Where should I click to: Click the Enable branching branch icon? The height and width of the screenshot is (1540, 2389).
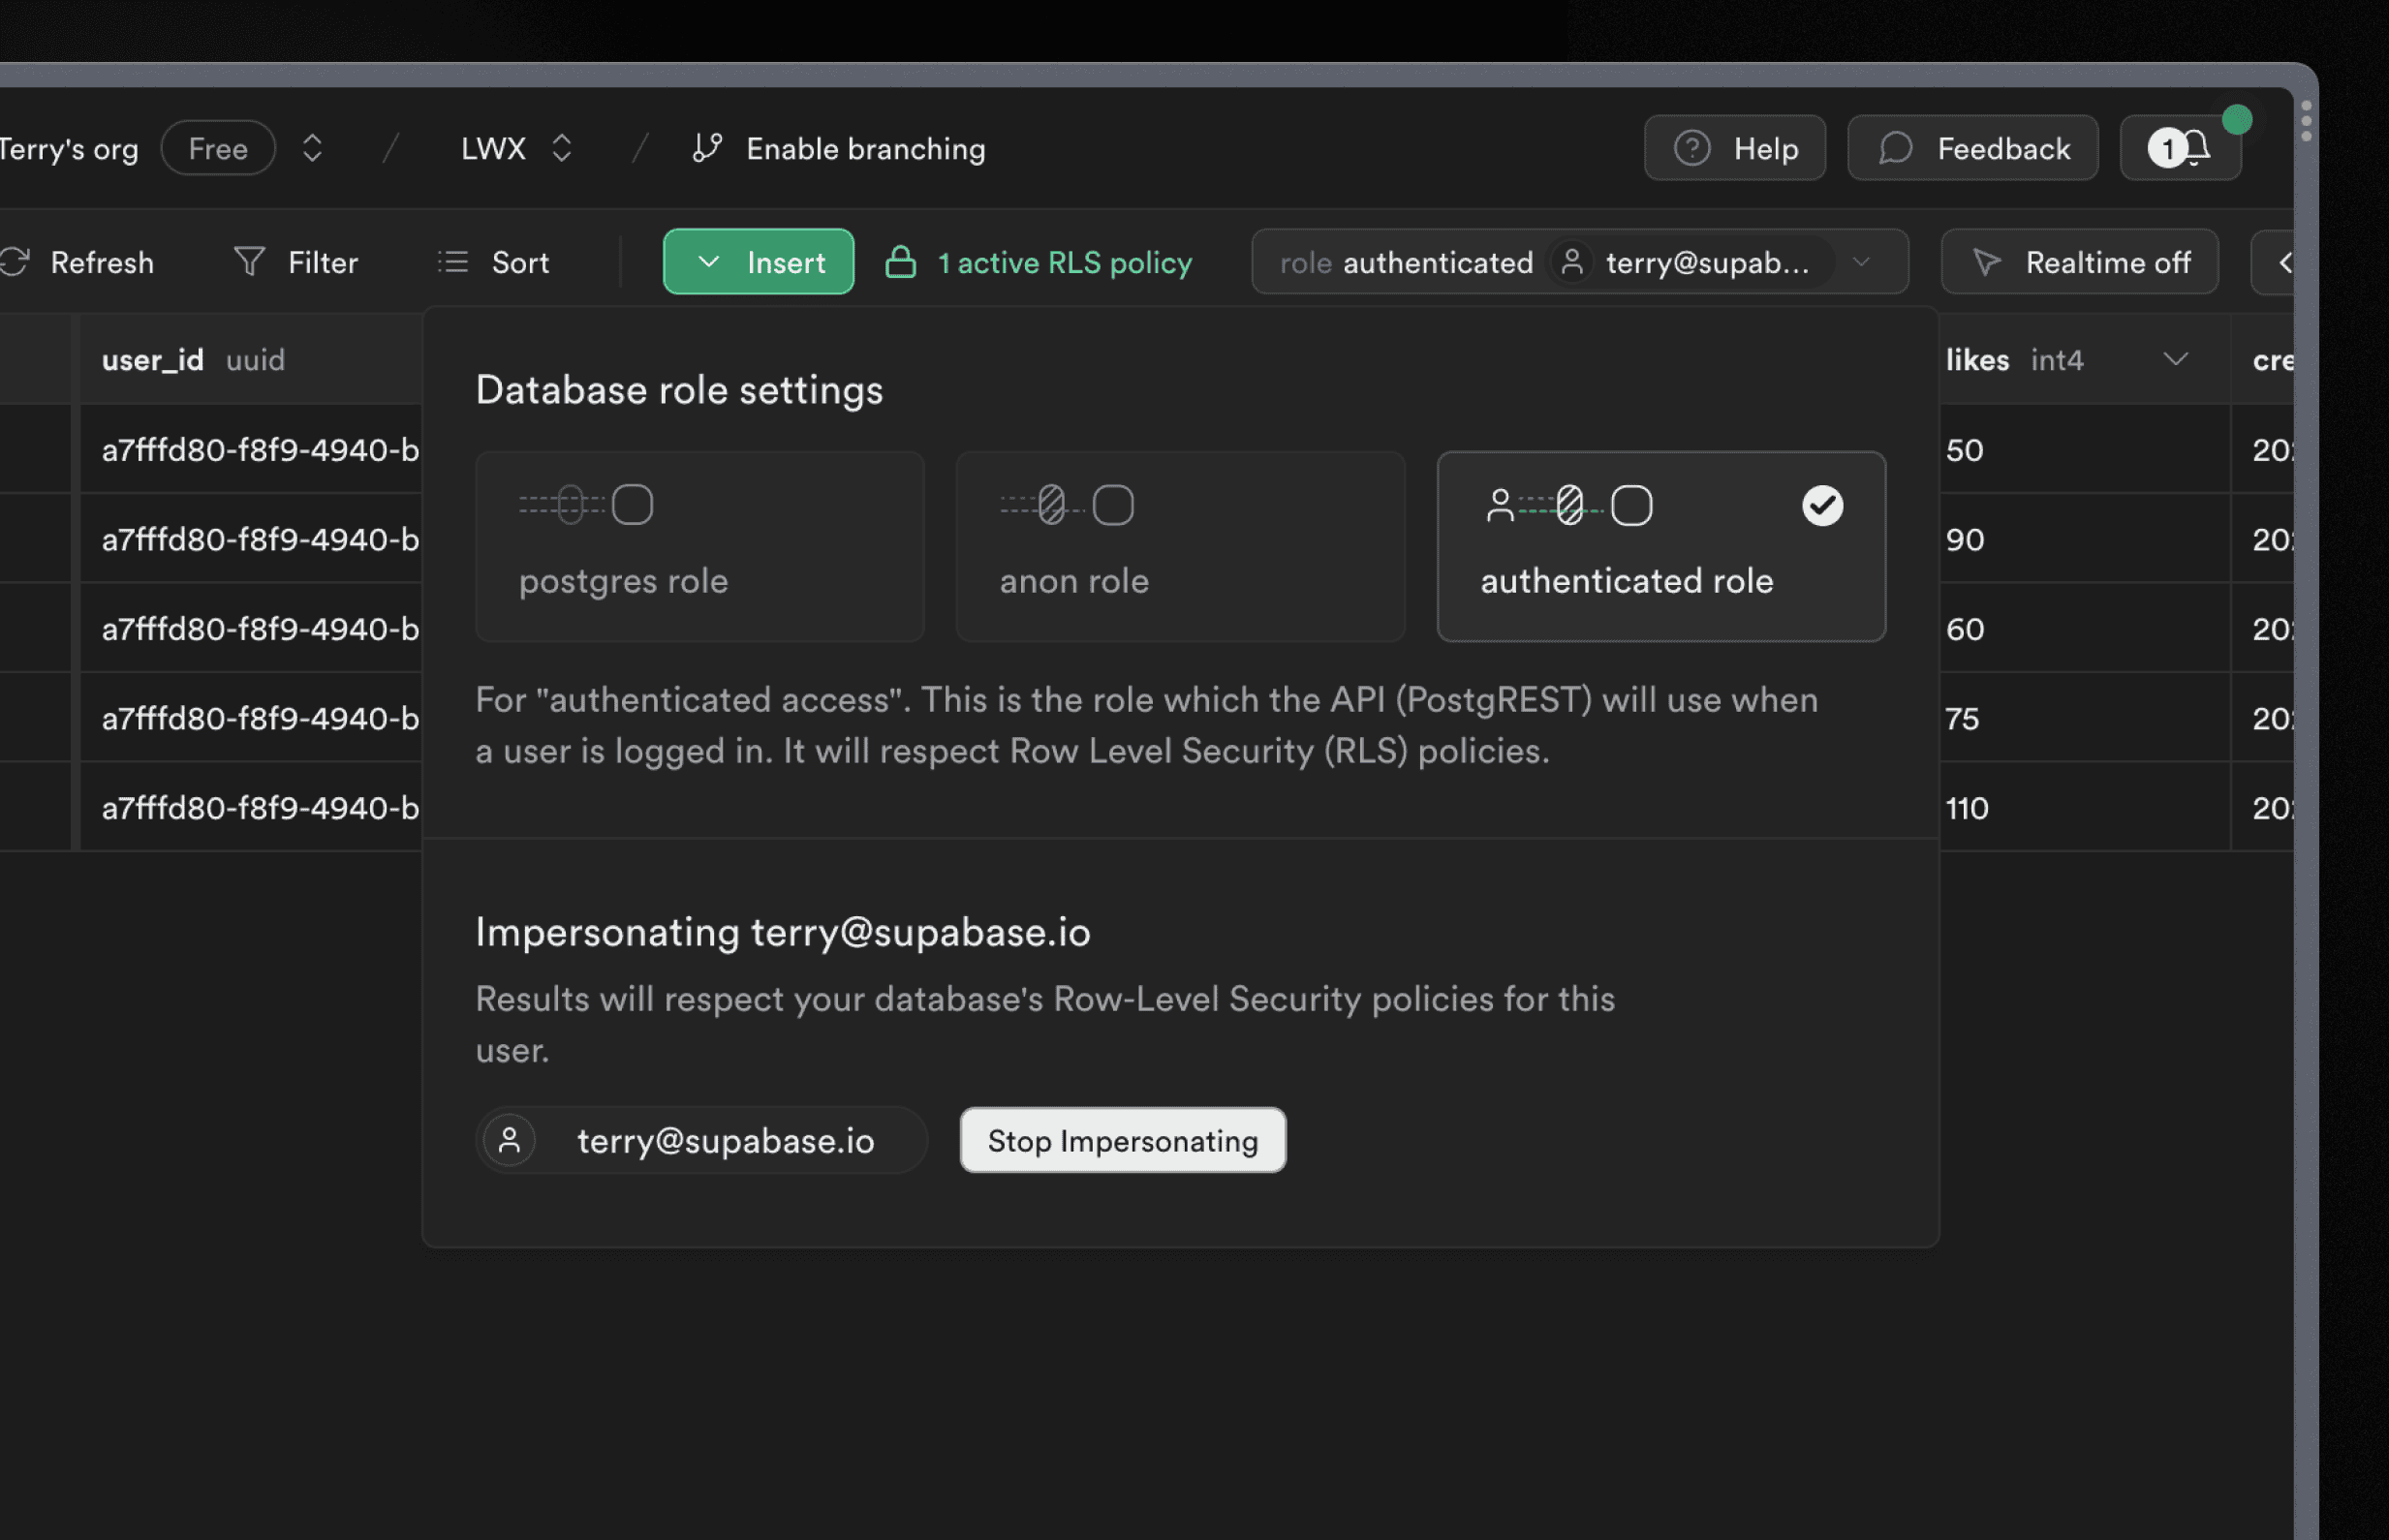(706, 148)
